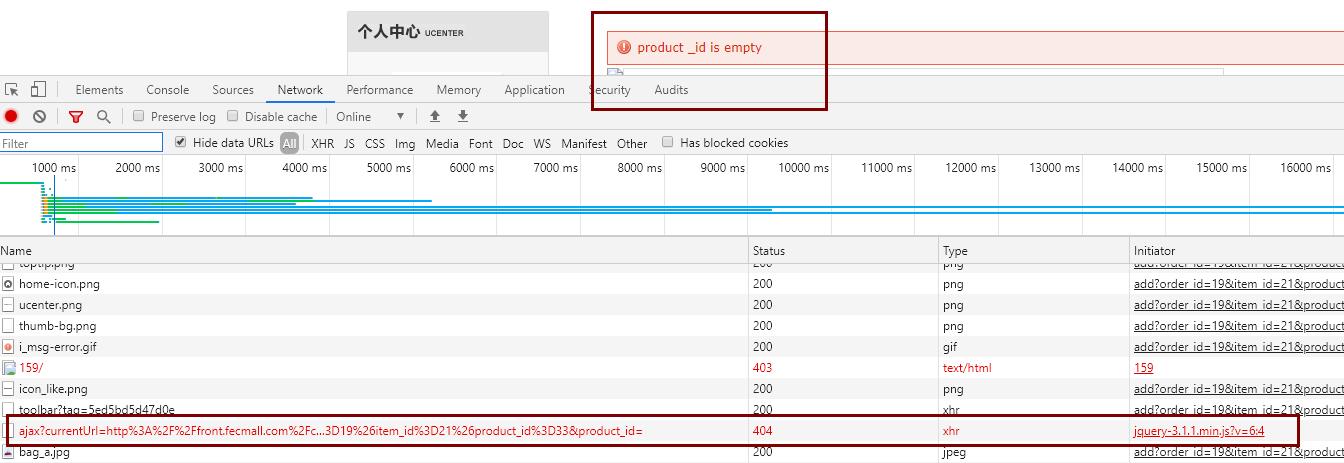The image size is (1344, 463).
Task: Sort requests by Initiator column header
Action: pos(1237,250)
